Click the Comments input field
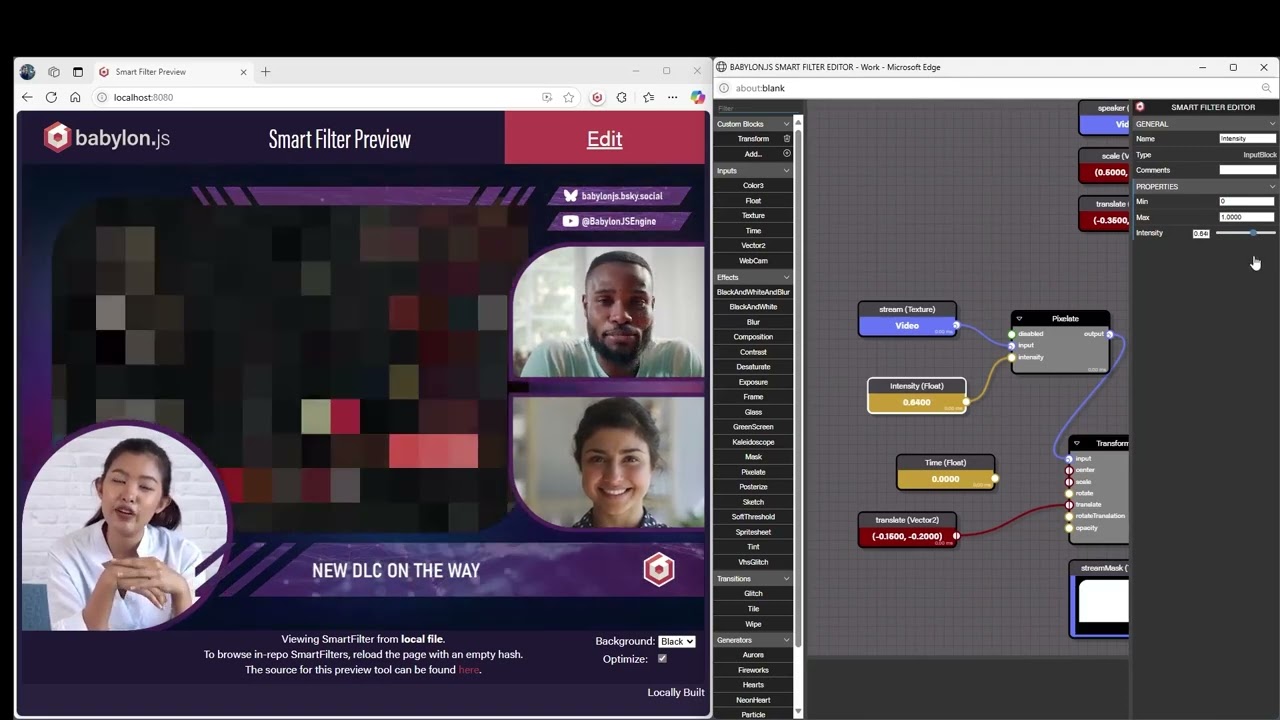This screenshot has height=720, width=1280. [x=1247, y=170]
